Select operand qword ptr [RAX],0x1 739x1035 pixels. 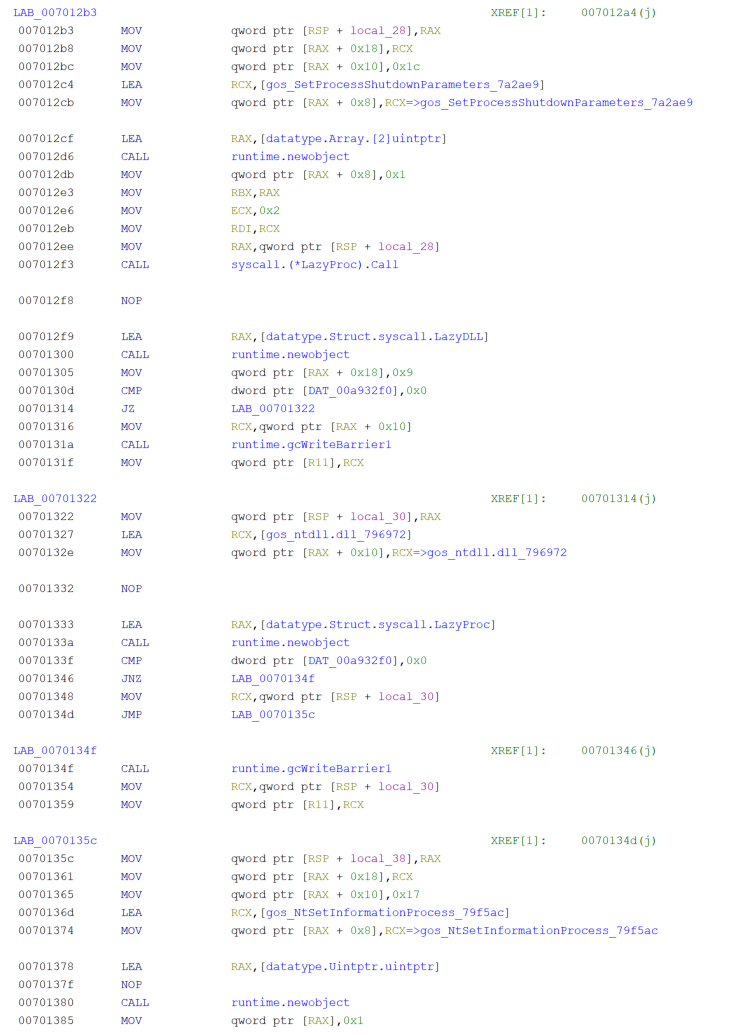pyautogui.click(x=298, y=1020)
